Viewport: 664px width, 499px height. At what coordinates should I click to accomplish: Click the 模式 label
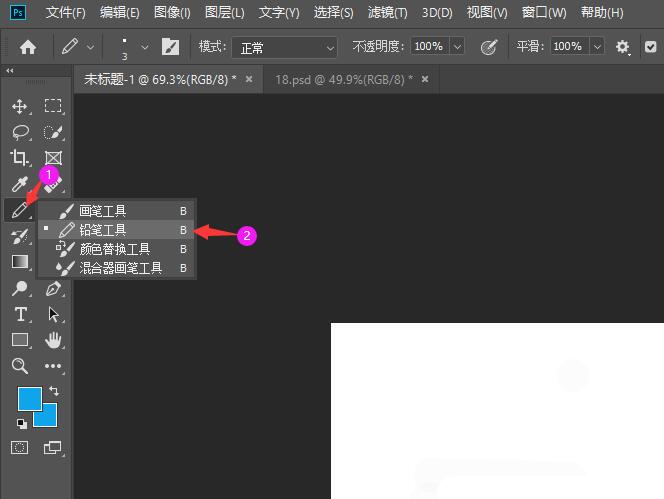click(x=213, y=47)
